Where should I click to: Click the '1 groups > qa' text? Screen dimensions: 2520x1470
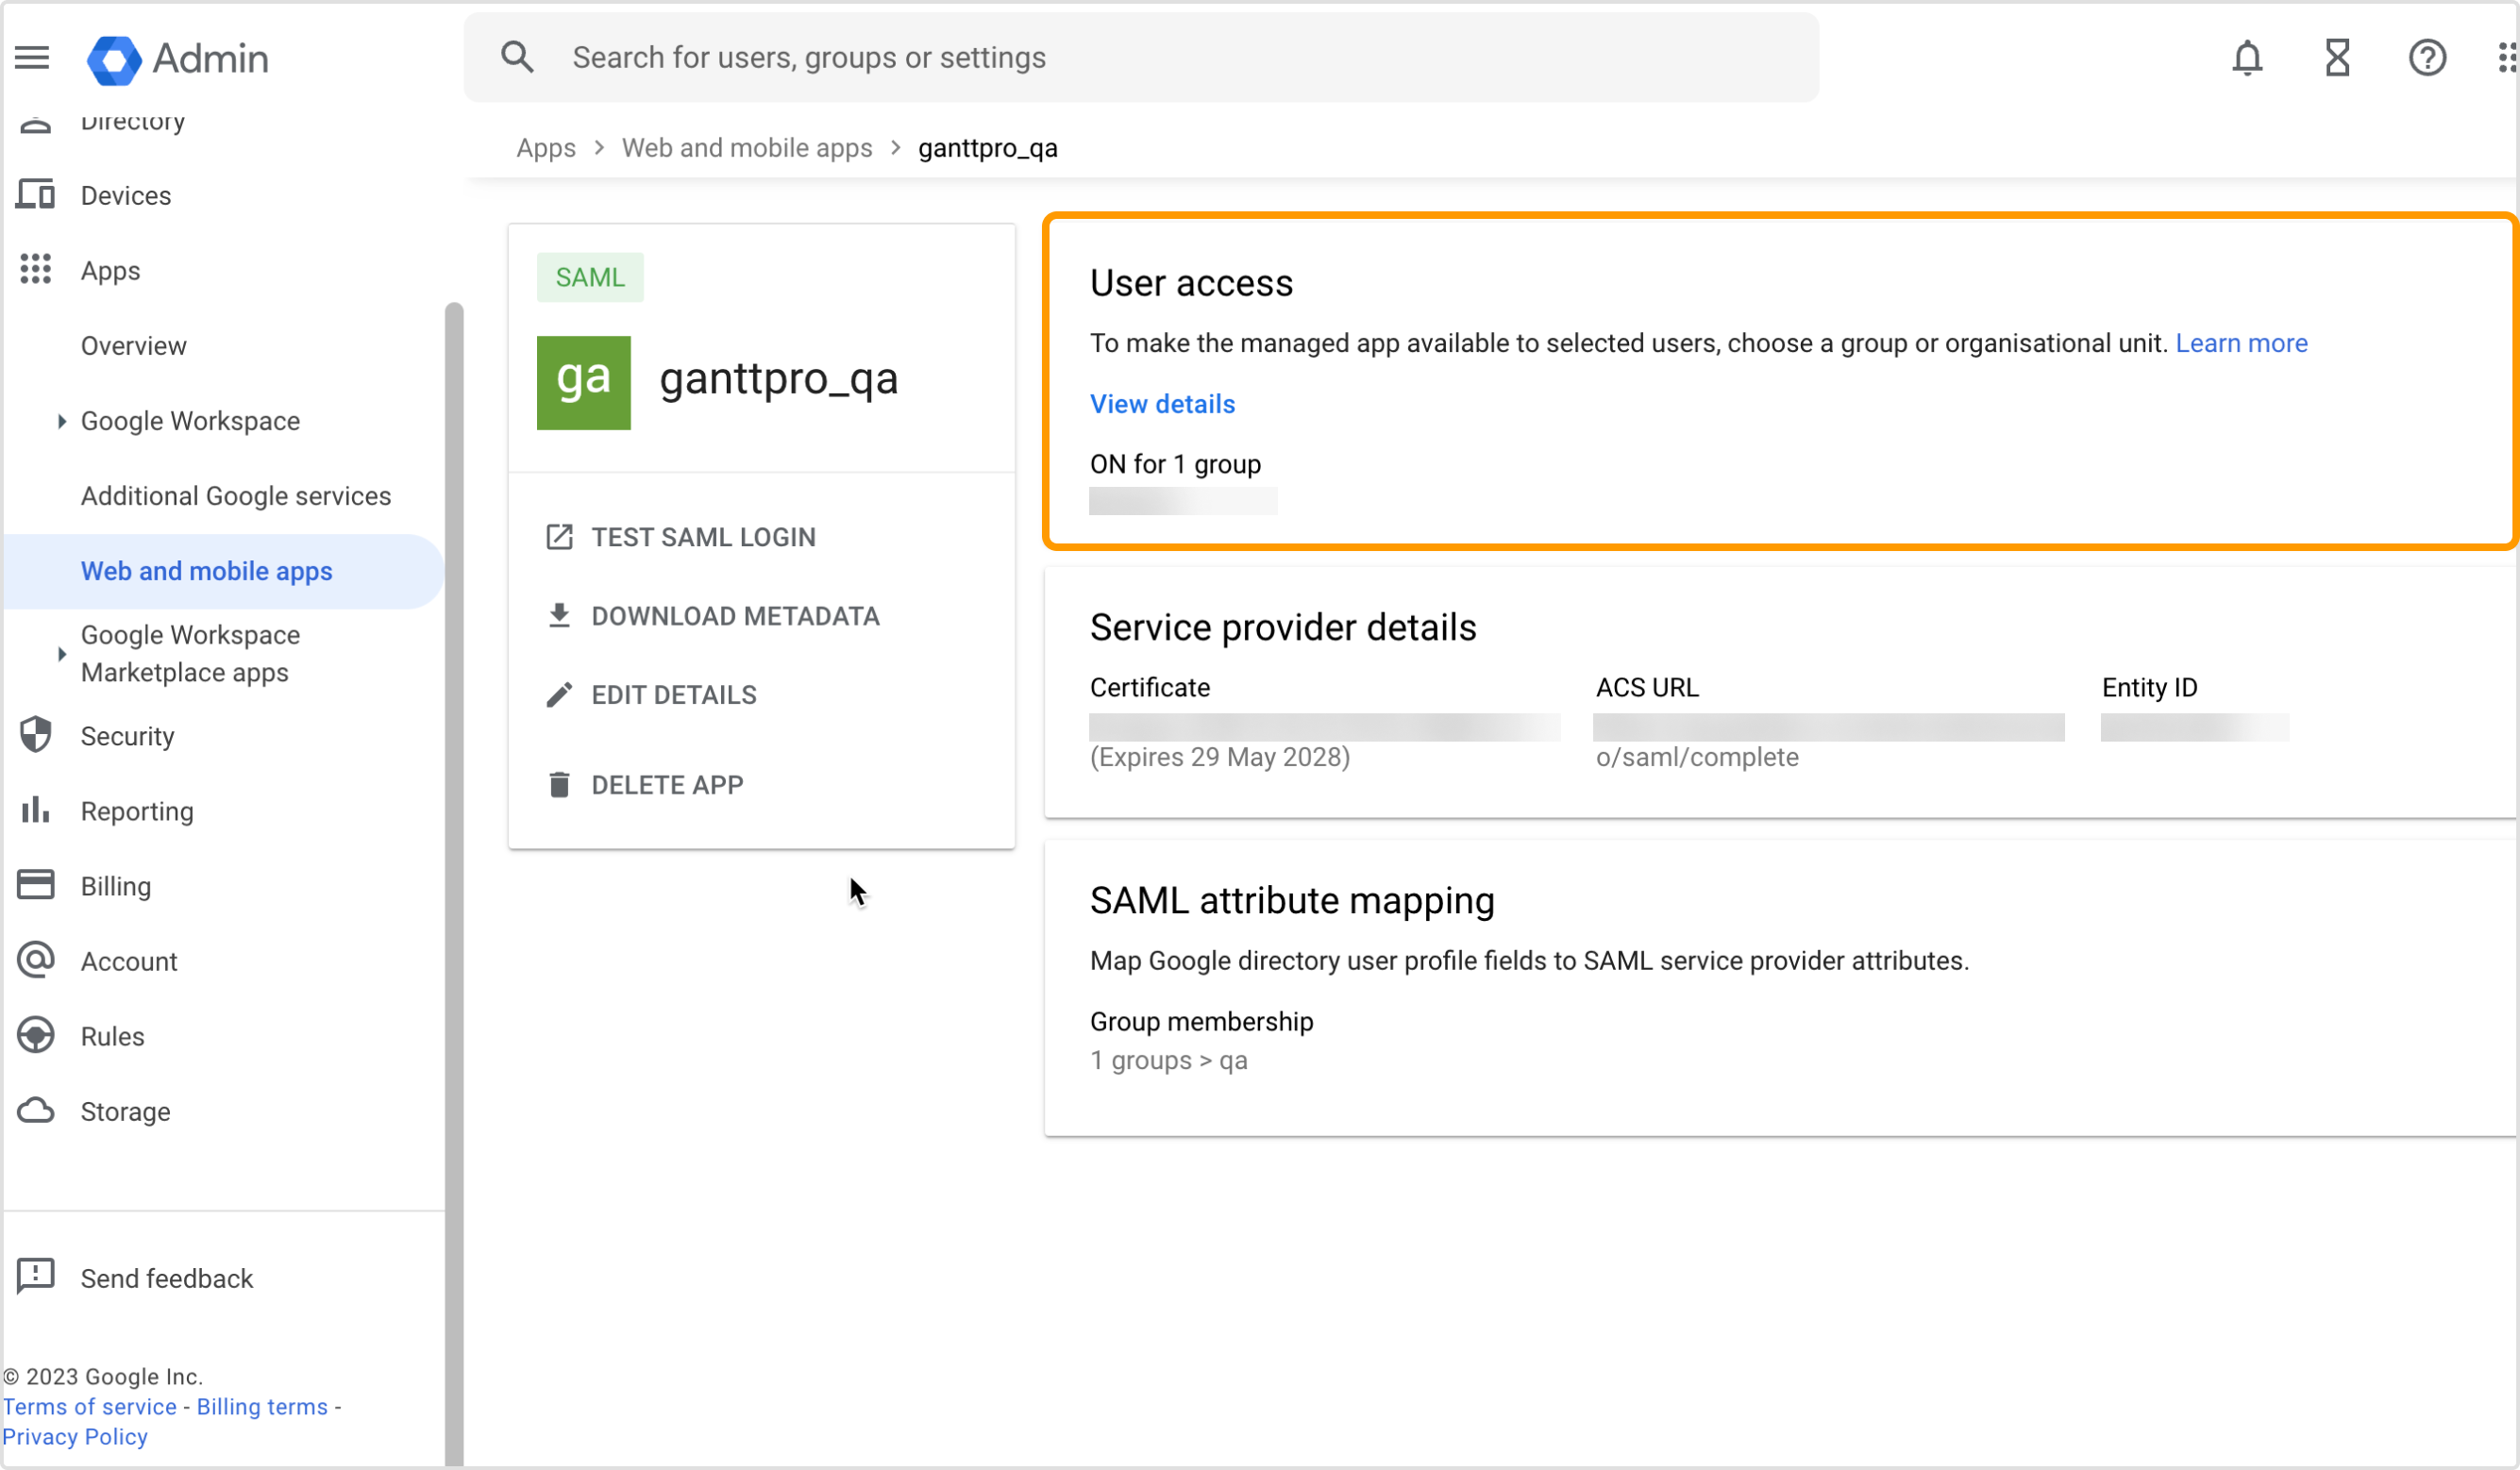click(x=1168, y=1060)
